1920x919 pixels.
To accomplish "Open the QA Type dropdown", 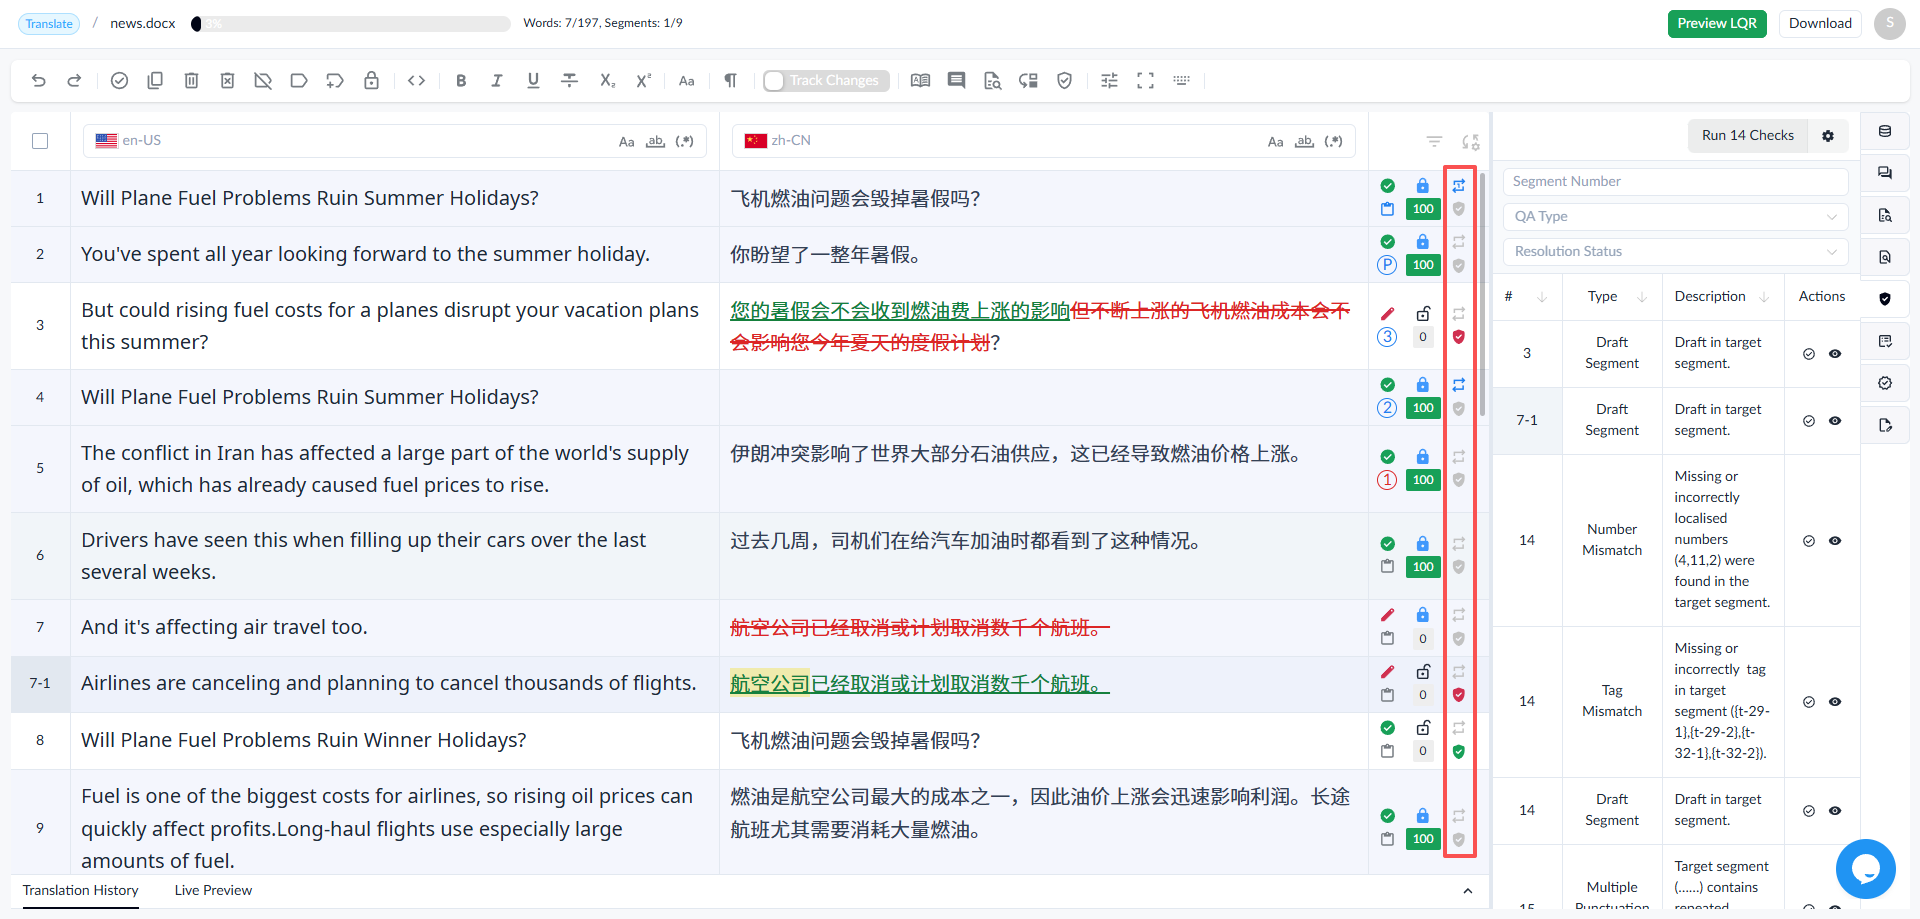I will pos(1675,217).
